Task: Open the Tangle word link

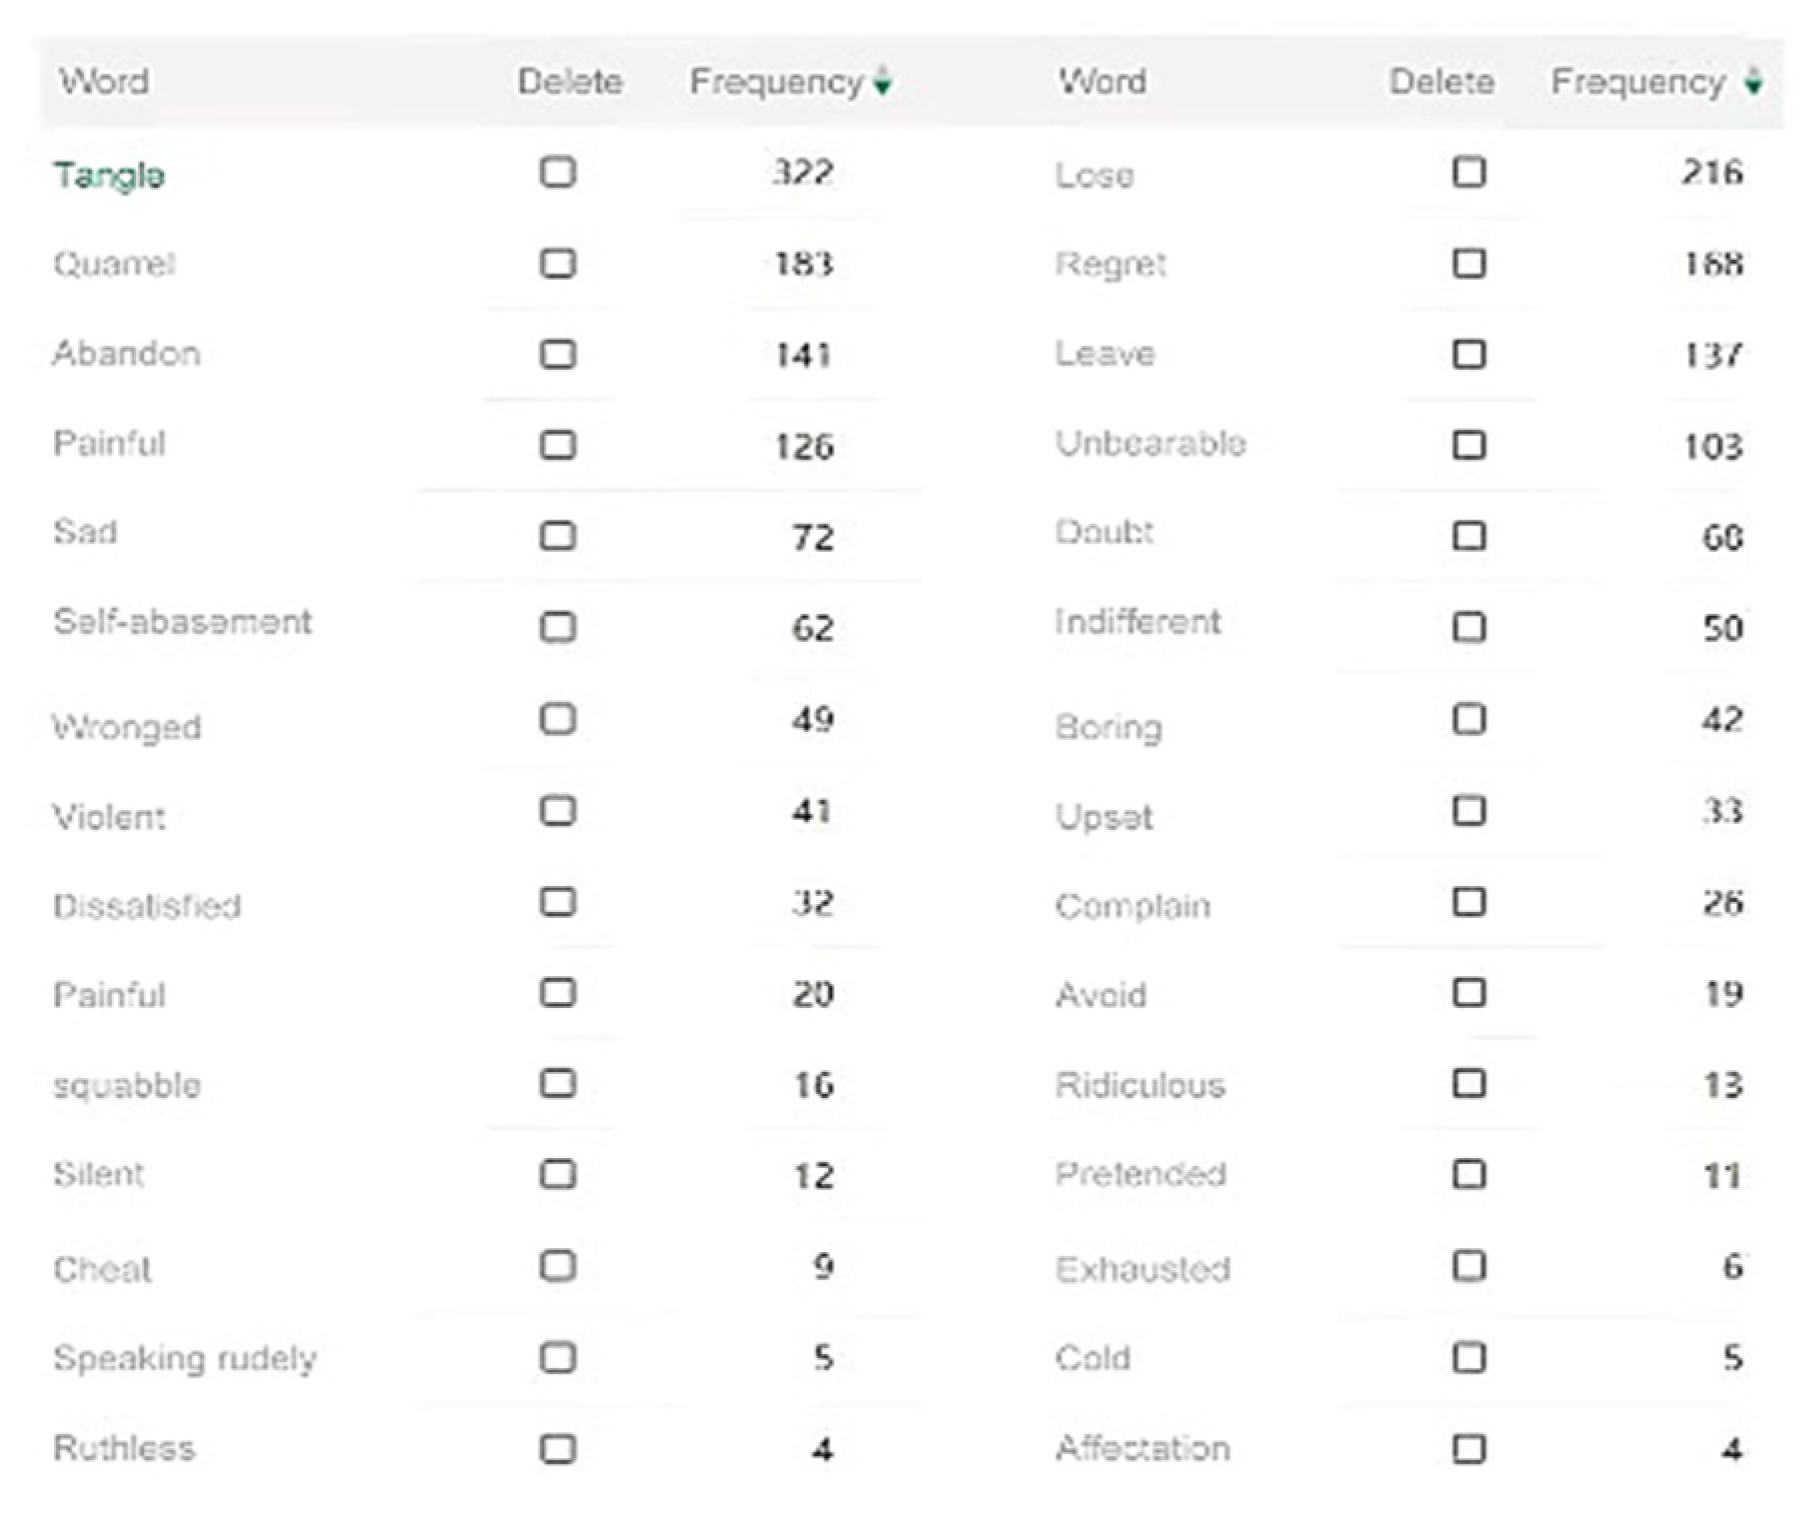Action: tap(109, 175)
